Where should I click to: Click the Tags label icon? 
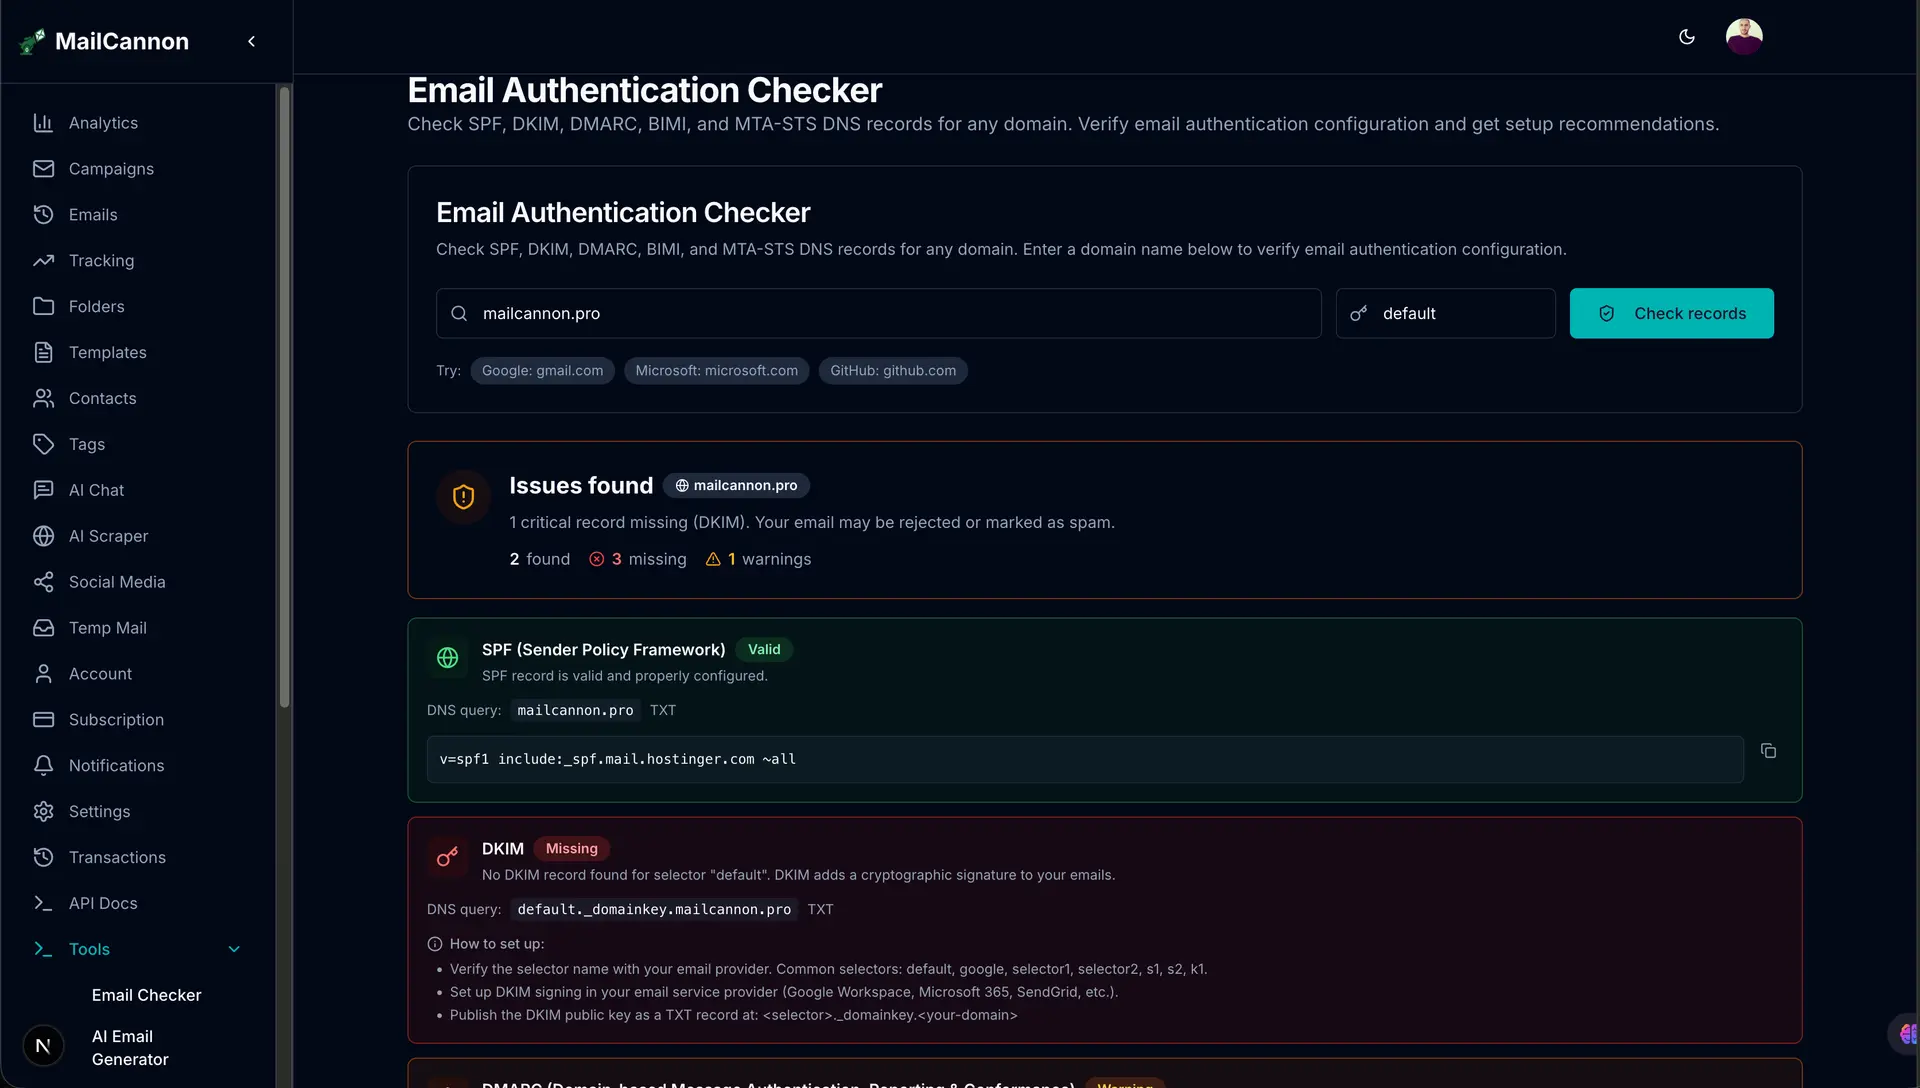click(x=43, y=444)
